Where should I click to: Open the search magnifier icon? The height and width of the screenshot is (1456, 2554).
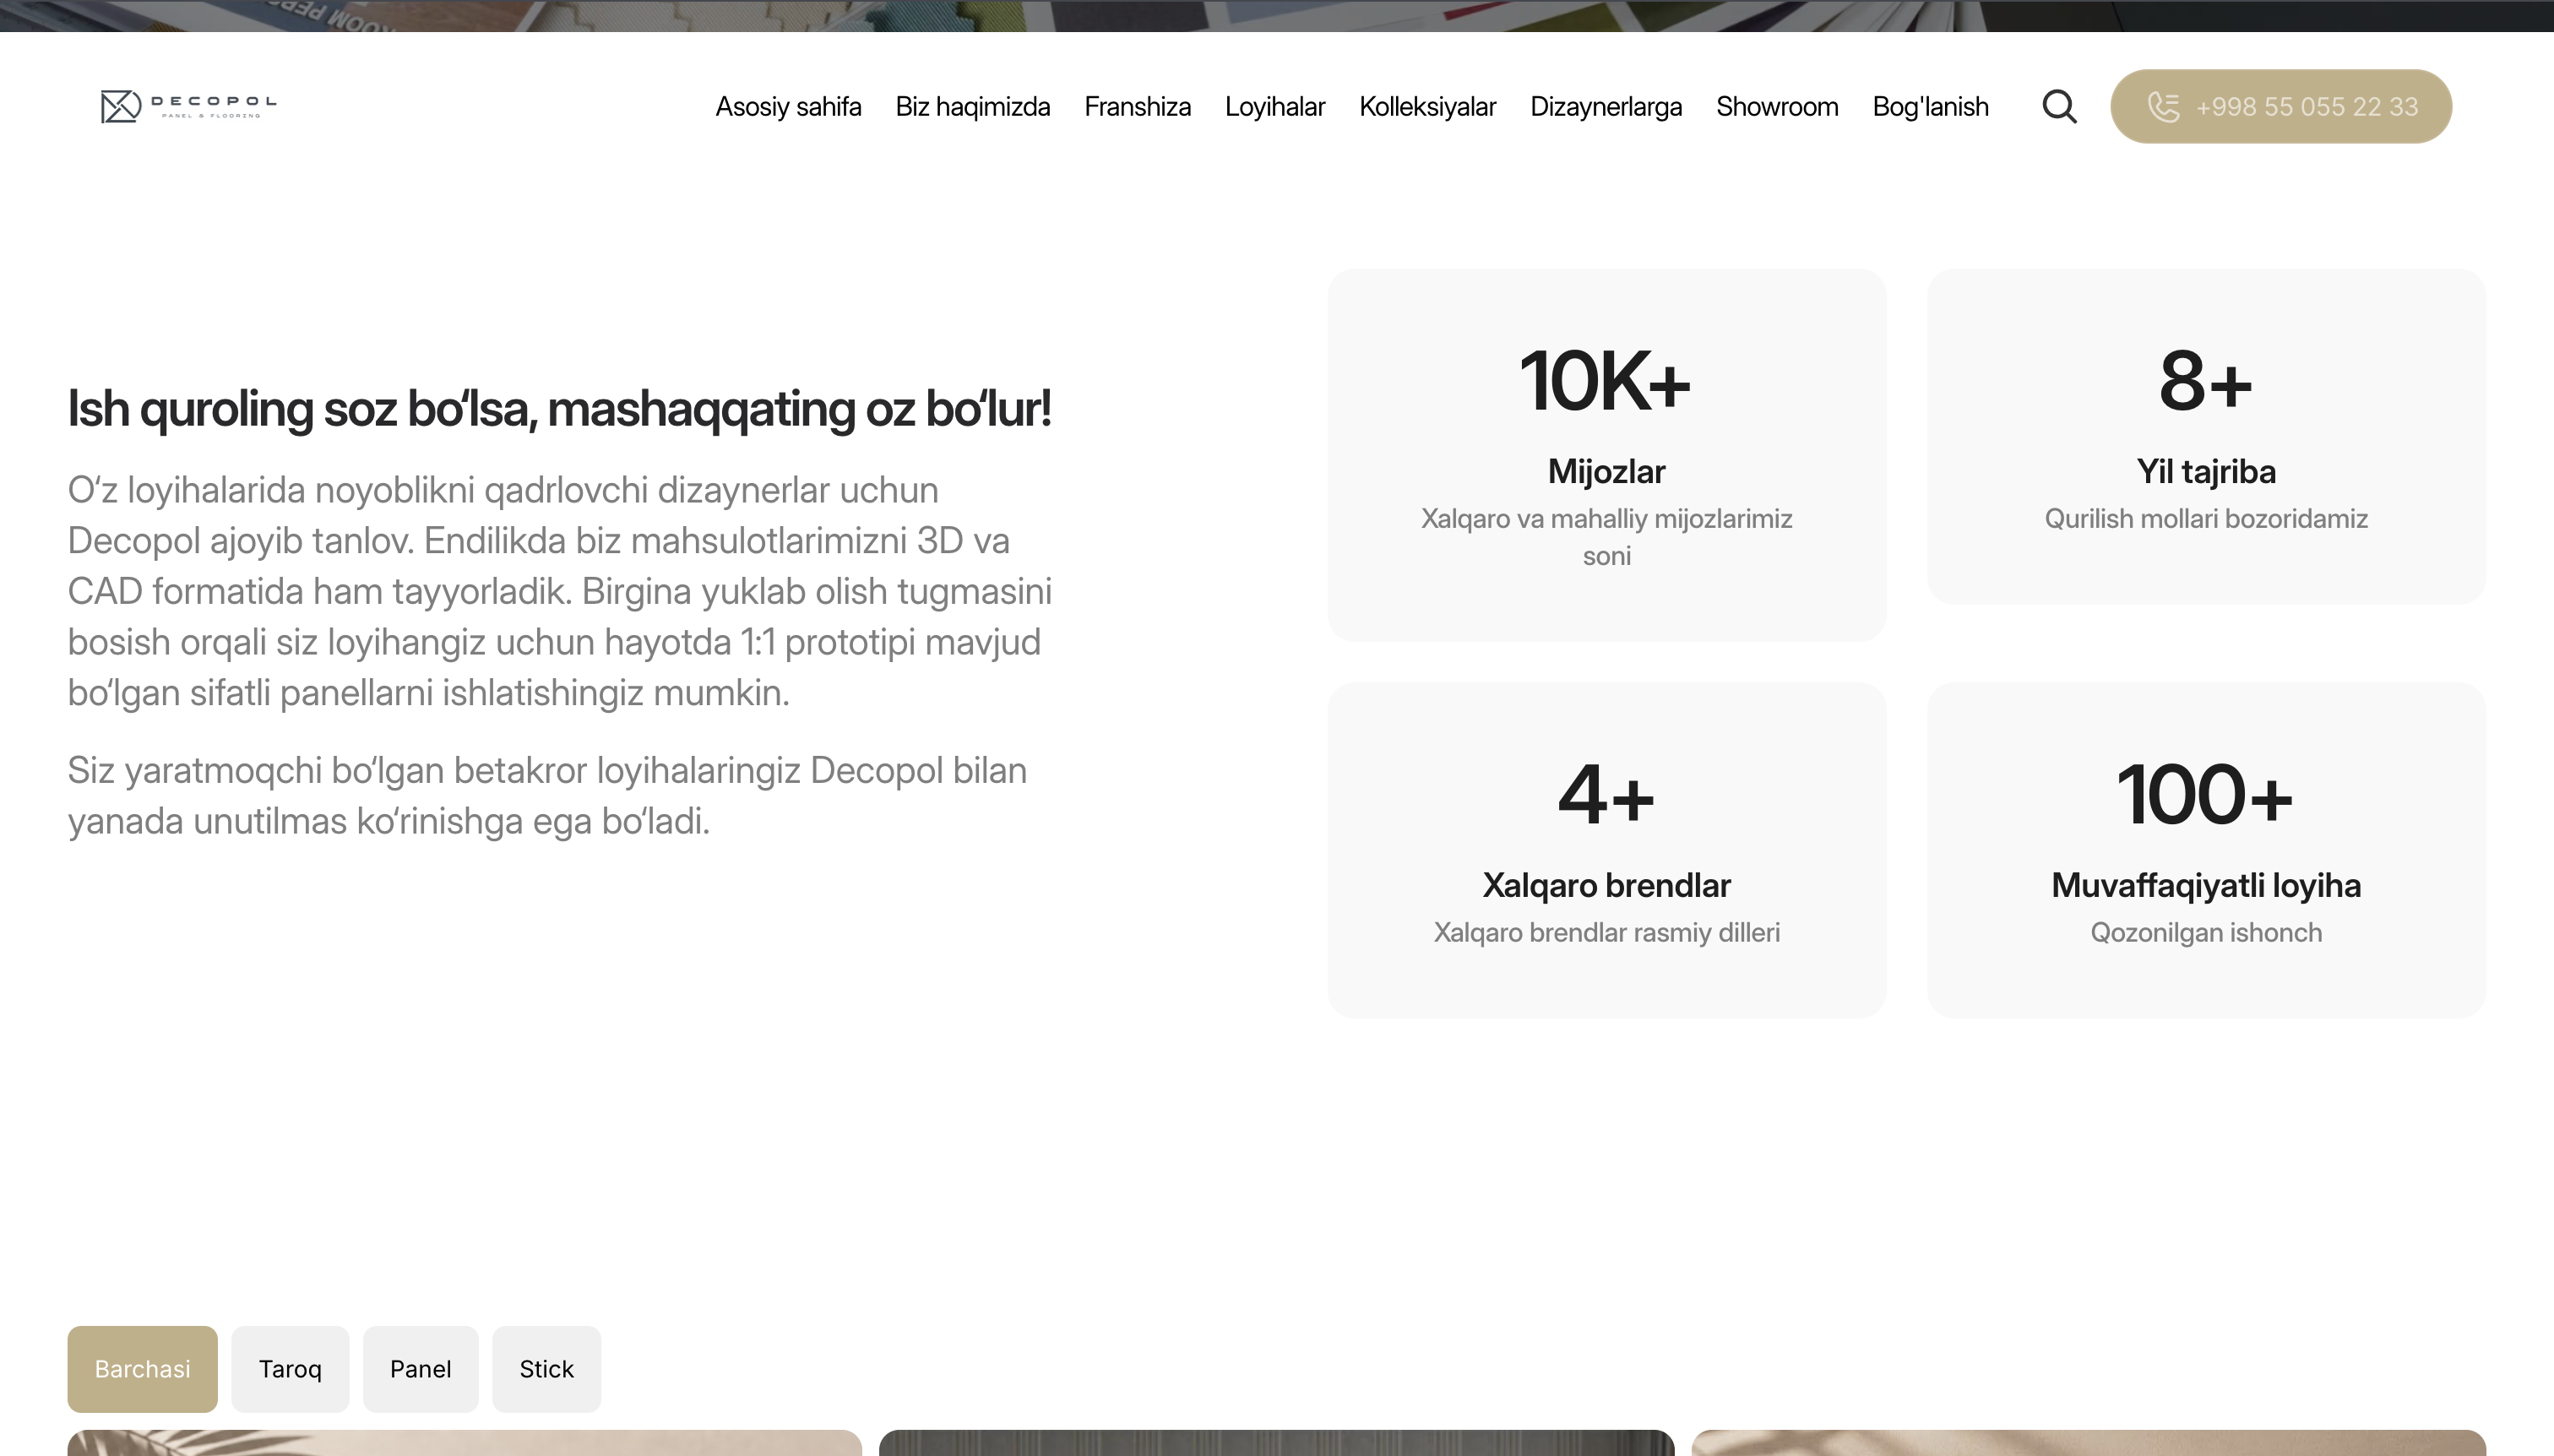2059,106
